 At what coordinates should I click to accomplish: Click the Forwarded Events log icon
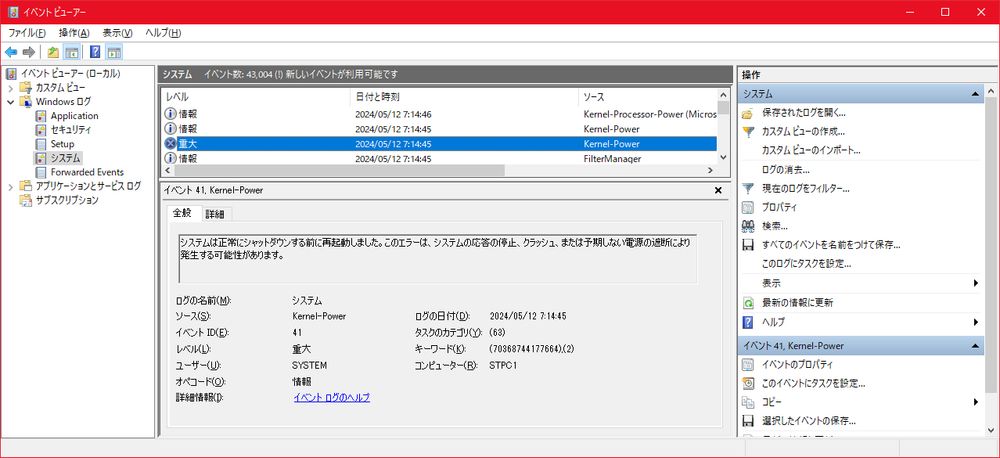click(x=41, y=172)
